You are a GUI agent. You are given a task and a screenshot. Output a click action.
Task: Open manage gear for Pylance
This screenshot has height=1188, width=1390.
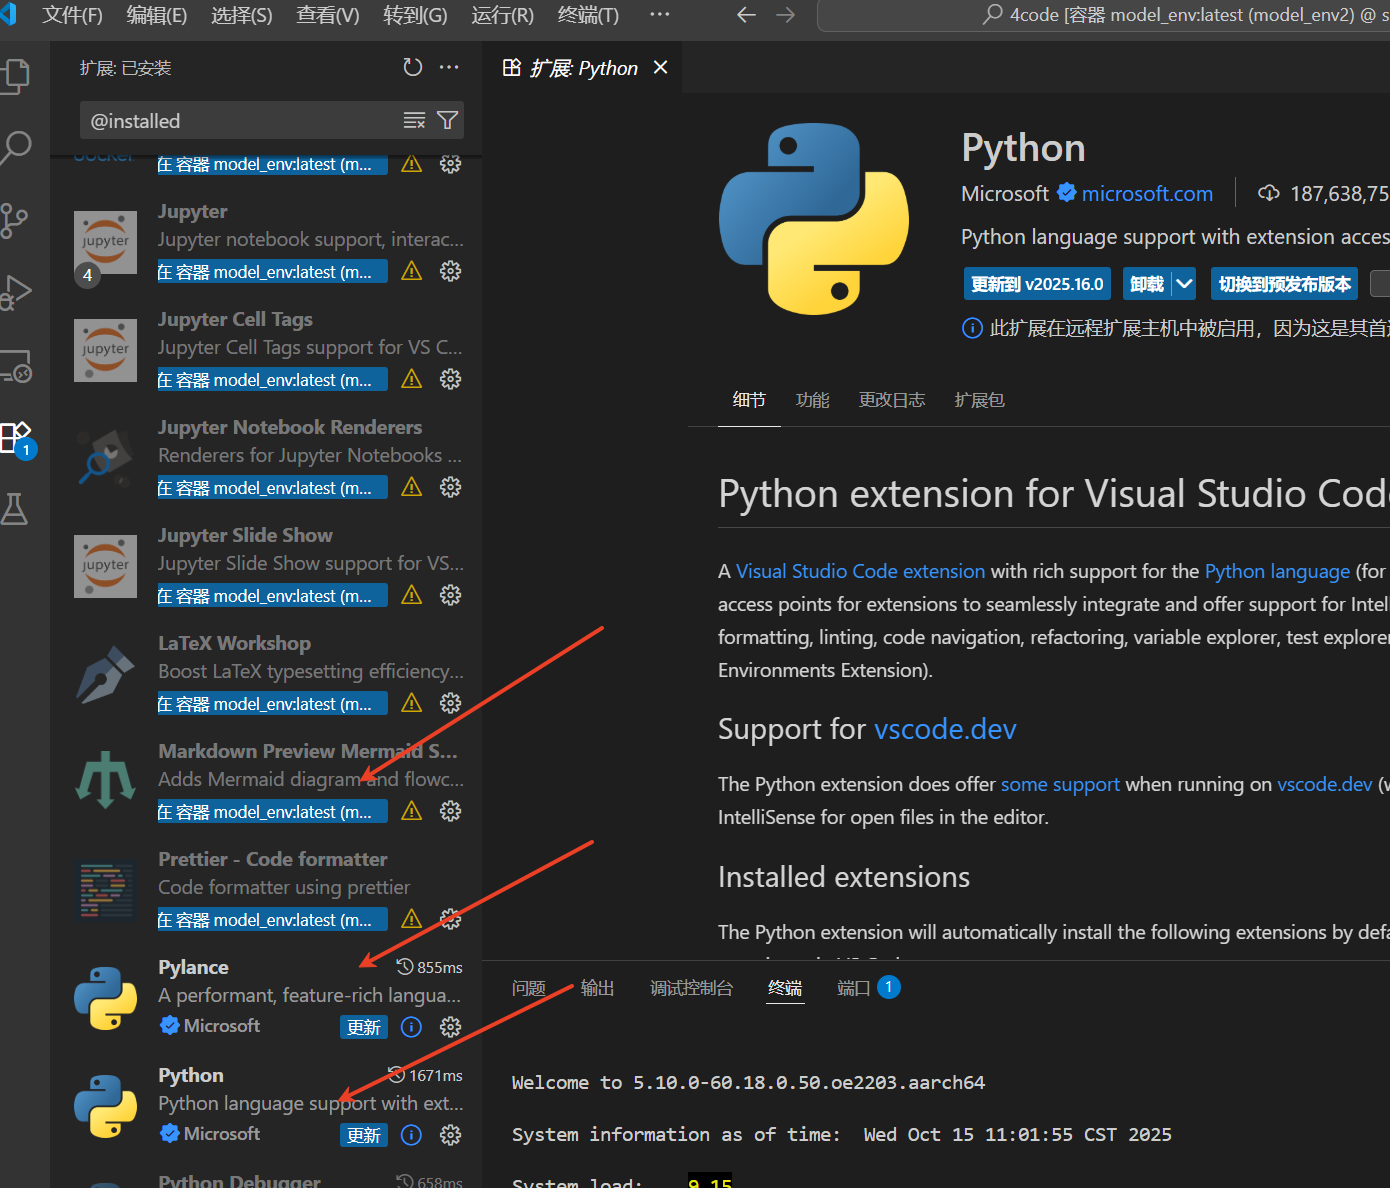pyautogui.click(x=451, y=1027)
